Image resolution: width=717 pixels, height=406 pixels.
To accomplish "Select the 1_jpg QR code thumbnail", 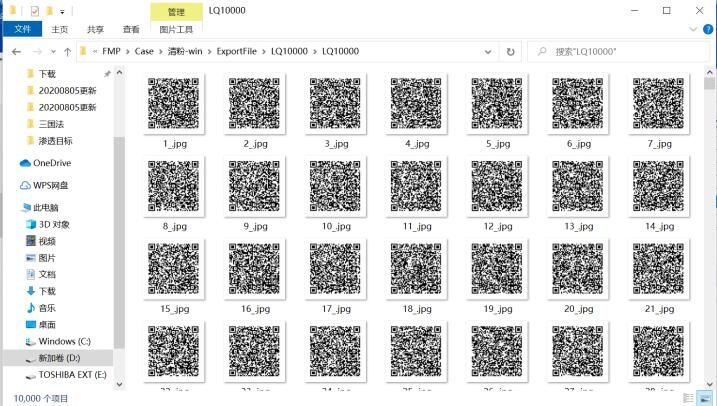I will point(174,103).
